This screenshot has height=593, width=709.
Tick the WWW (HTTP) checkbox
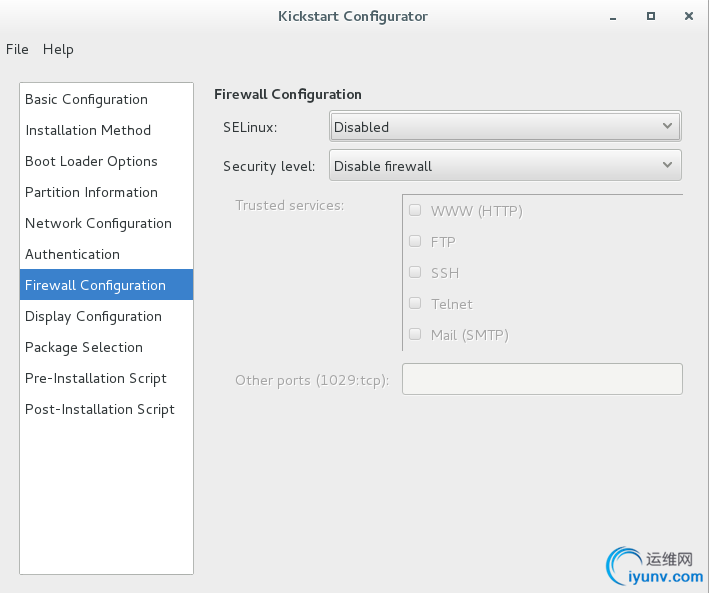[x=415, y=211]
